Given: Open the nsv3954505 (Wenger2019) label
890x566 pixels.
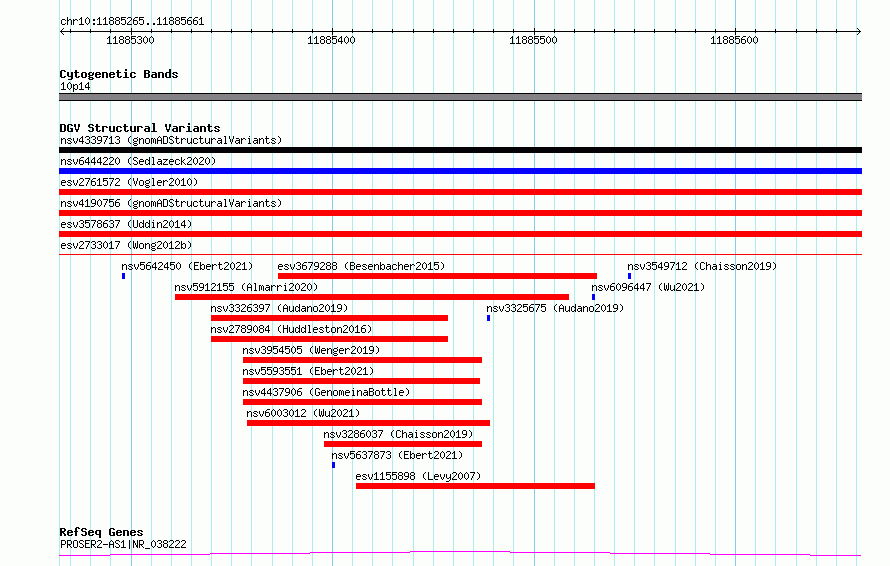Looking at the screenshot, I should [x=311, y=350].
